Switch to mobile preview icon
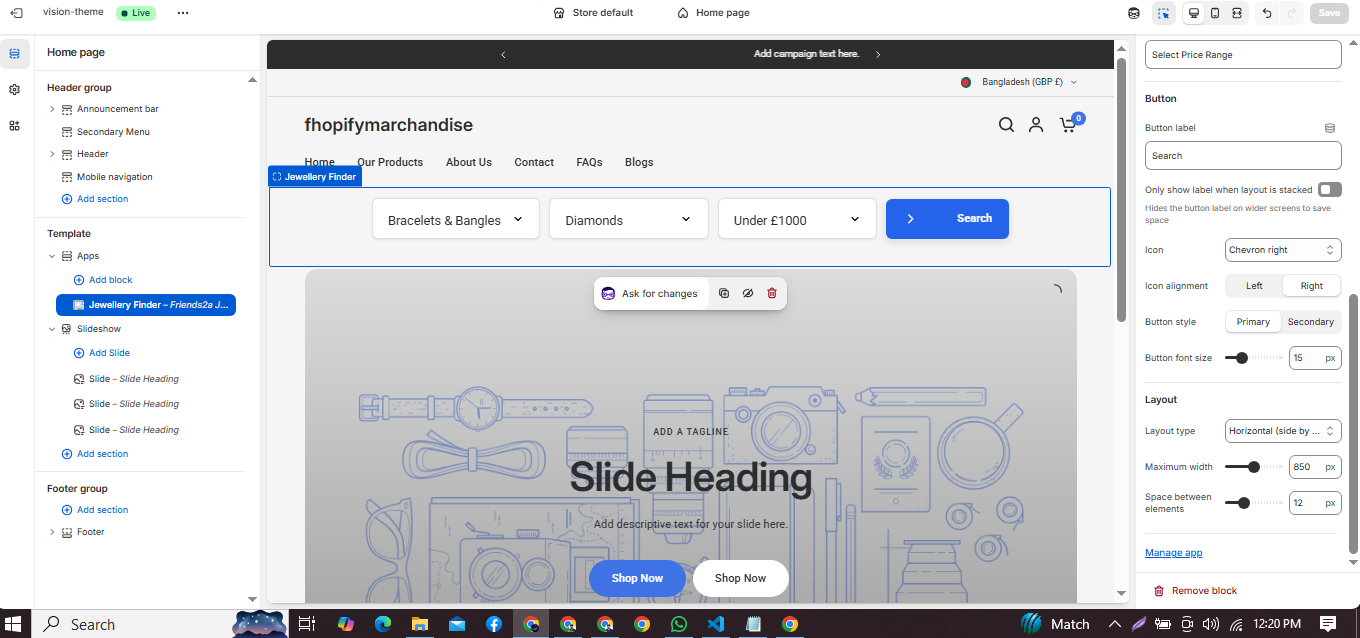This screenshot has height=638, width=1360. 1215,13
